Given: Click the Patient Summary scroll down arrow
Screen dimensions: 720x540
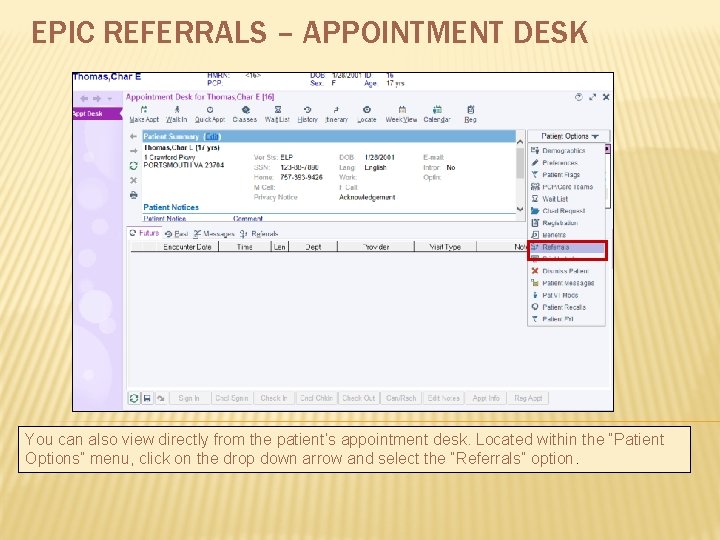Looking at the screenshot, I should click(x=520, y=209).
